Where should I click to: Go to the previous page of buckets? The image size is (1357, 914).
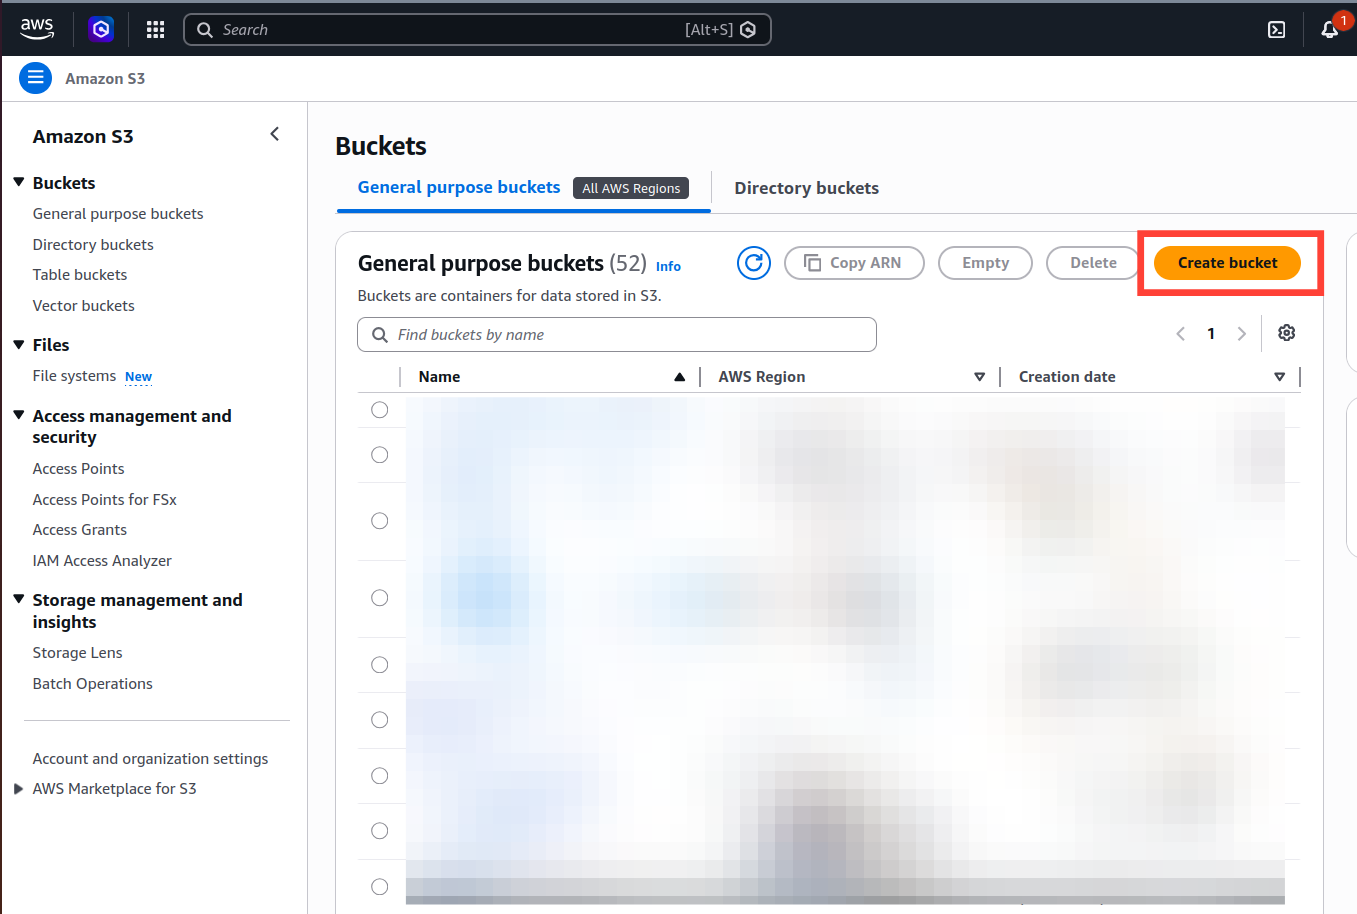[1181, 334]
